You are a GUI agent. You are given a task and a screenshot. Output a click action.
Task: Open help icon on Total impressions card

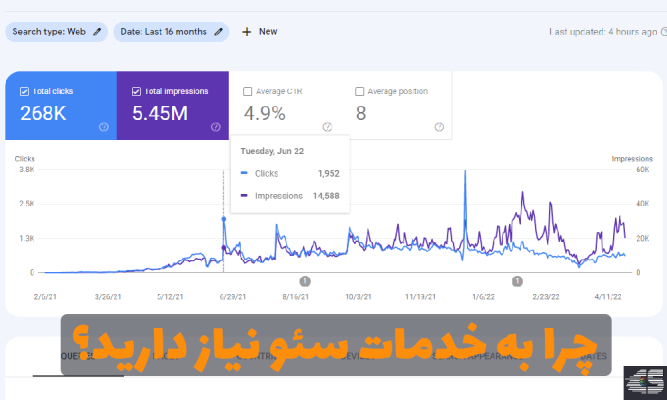216,127
